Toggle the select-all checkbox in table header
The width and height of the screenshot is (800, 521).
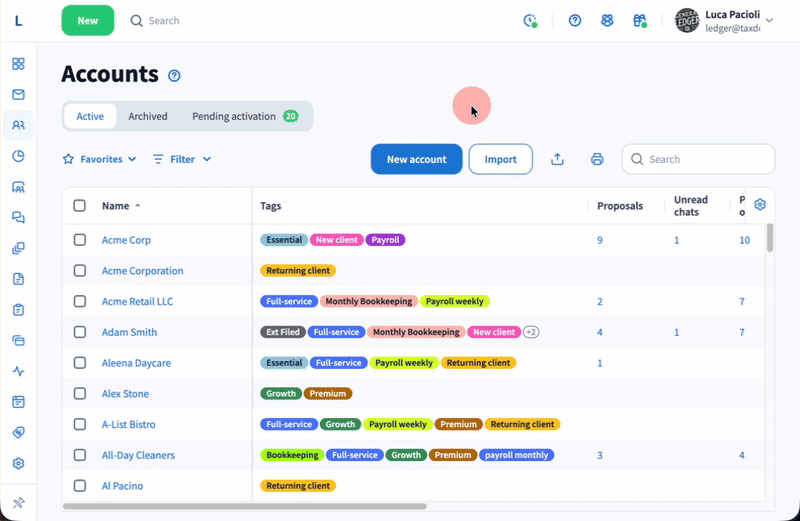(x=80, y=206)
